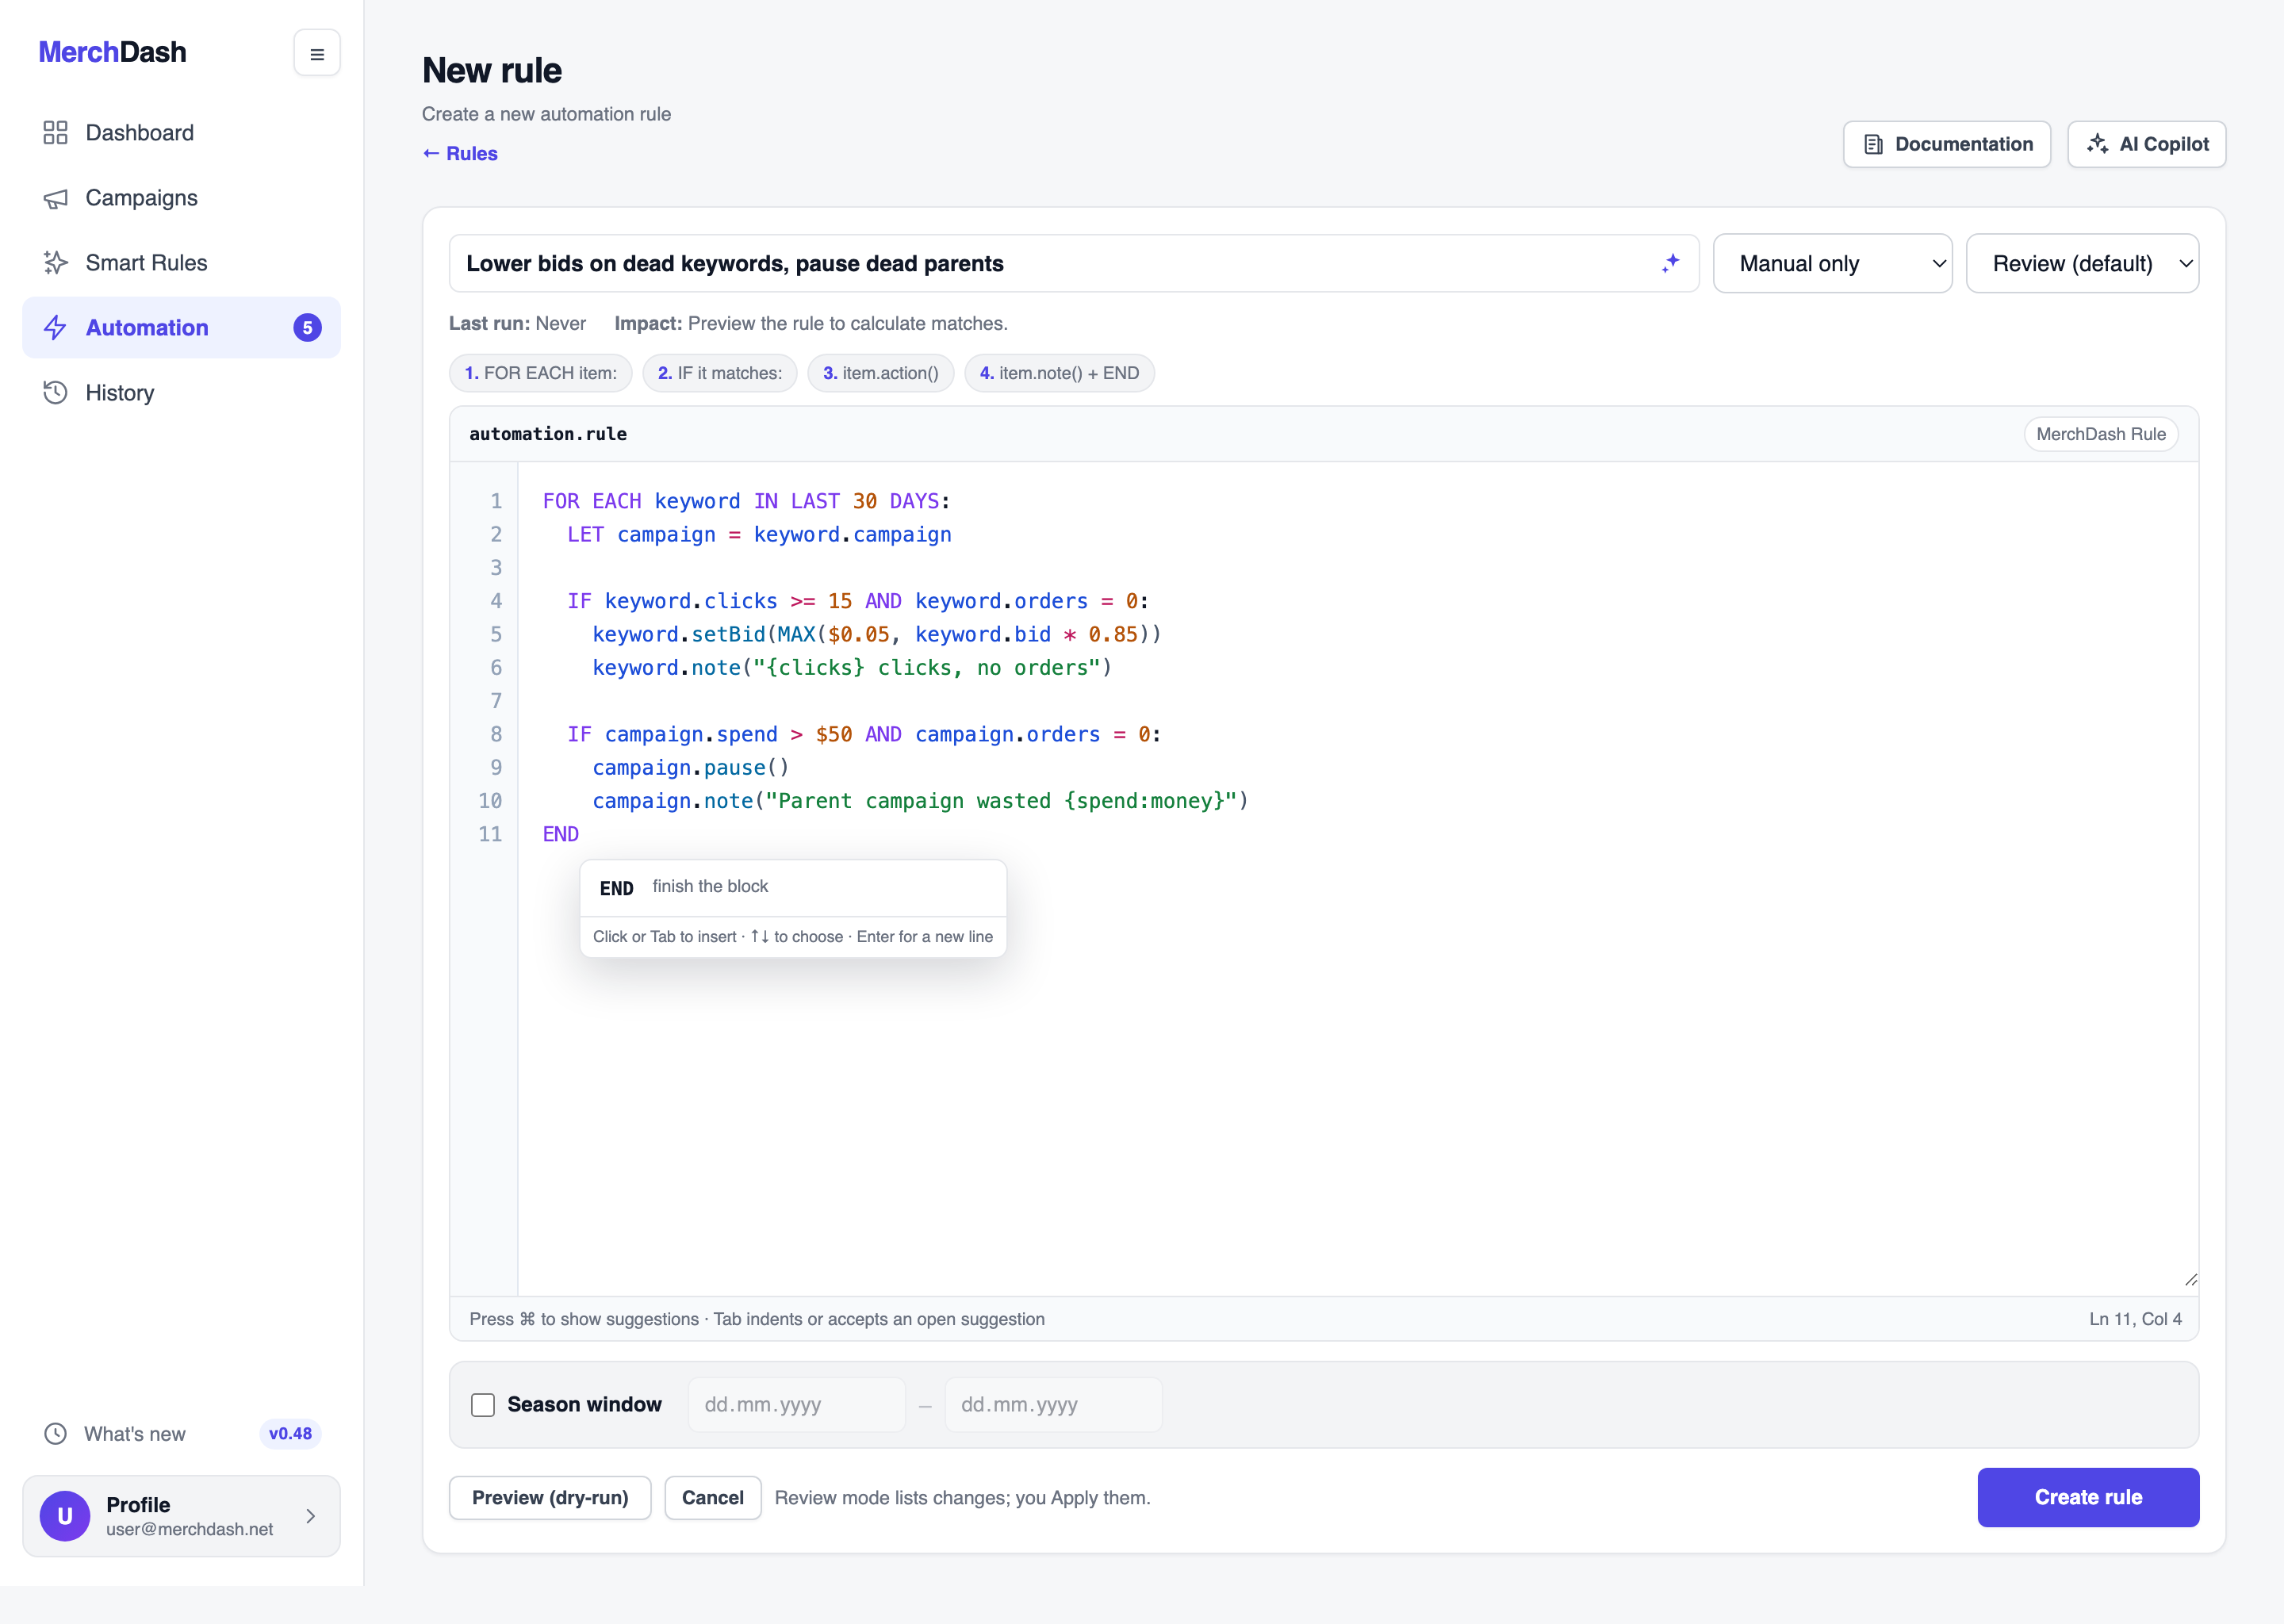The height and width of the screenshot is (1624, 2284).
Task: Open What's new panel
Action: click(x=181, y=1434)
